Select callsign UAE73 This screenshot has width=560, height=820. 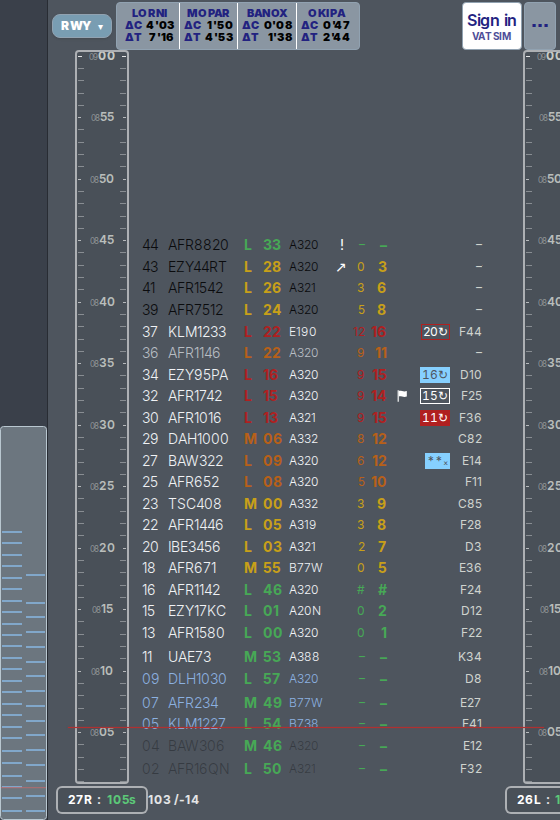(x=189, y=656)
